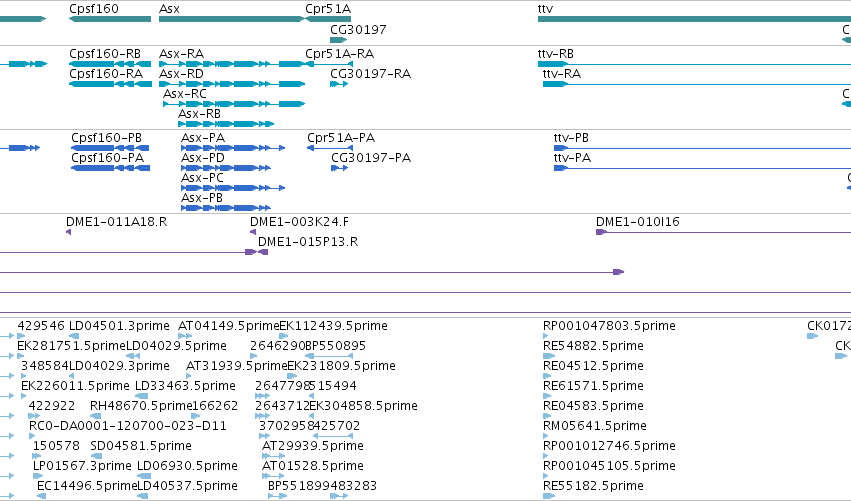Select the Asx-PD protein glyph

pyautogui.click(x=226, y=168)
